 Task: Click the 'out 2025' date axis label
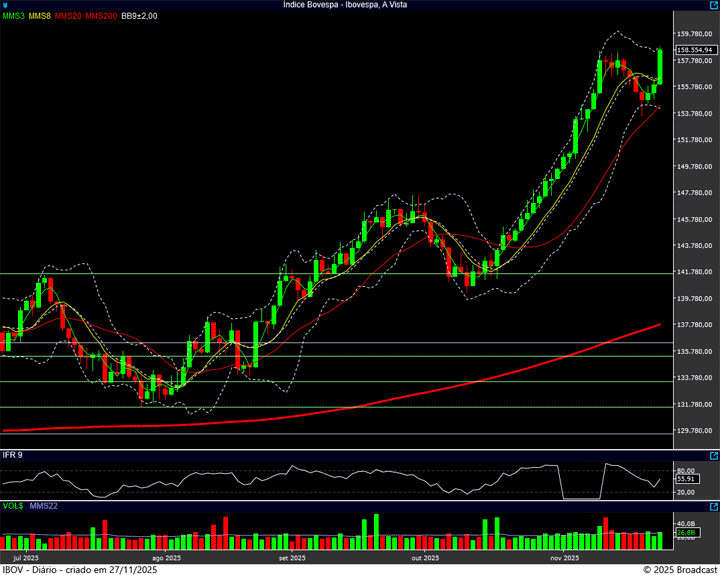(x=425, y=557)
